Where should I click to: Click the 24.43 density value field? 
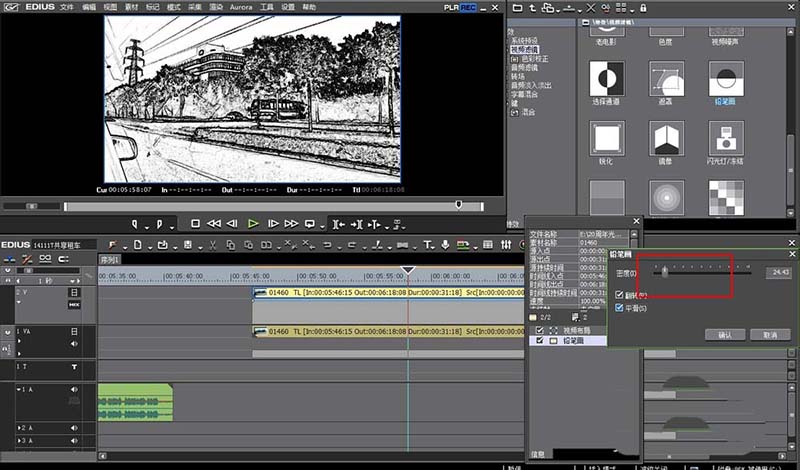779,272
